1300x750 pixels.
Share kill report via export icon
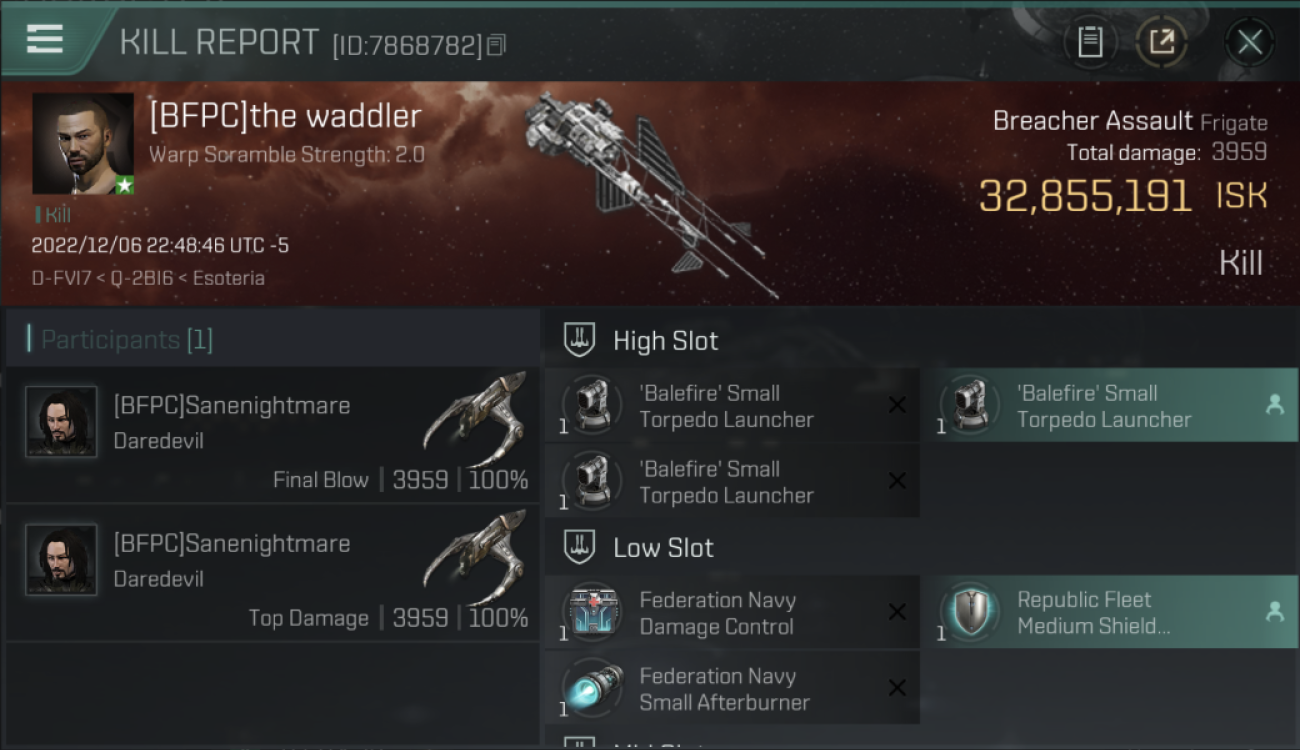(1161, 42)
